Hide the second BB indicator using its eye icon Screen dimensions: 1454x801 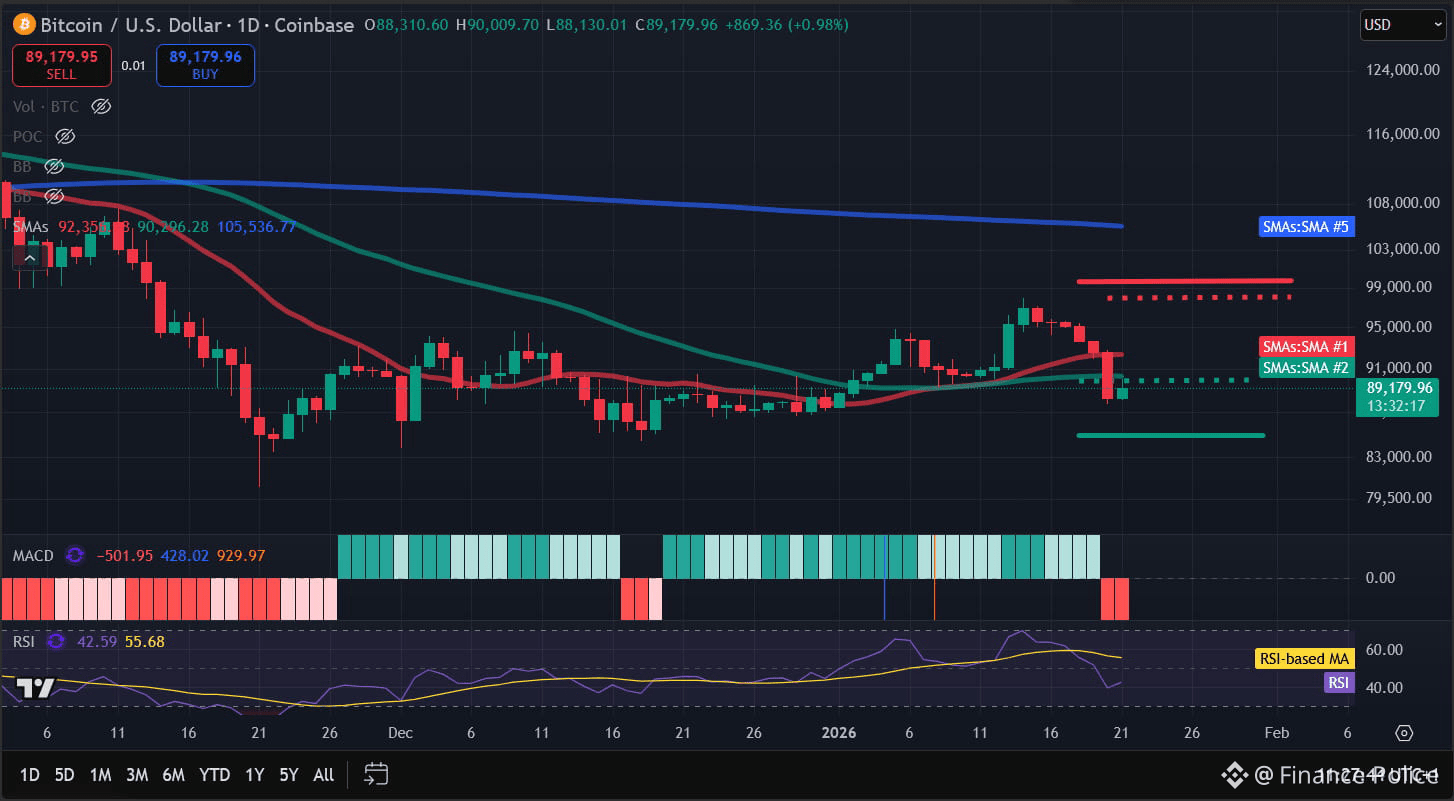pyautogui.click(x=54, y=196)
